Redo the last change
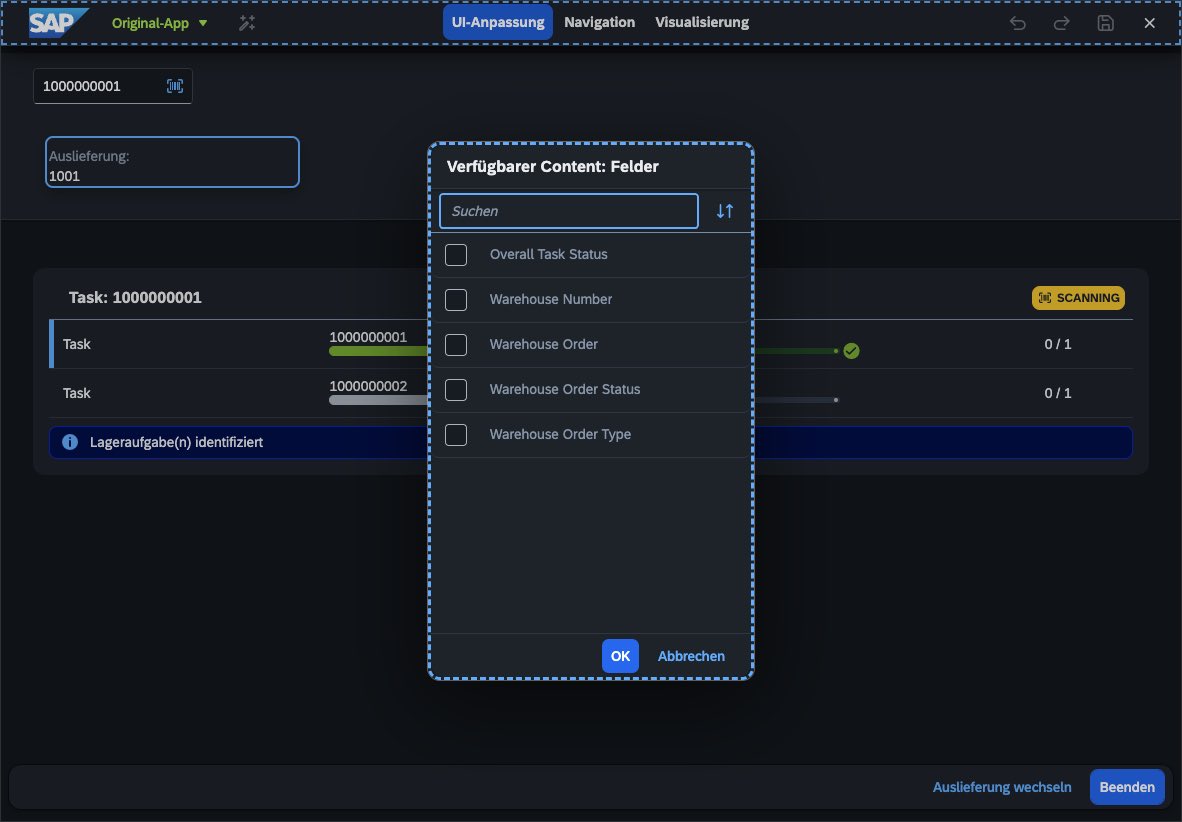The width and height of the screenshot is (1182, 822). (1061, 23)
